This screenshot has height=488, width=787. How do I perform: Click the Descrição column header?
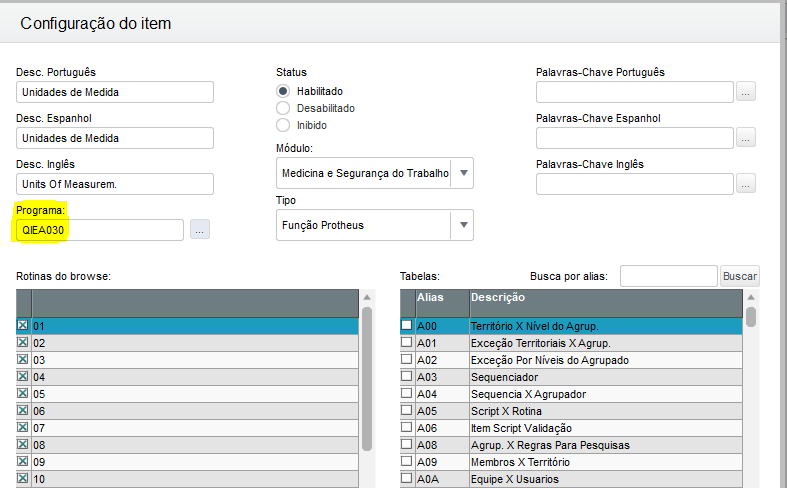click(606, 303)
